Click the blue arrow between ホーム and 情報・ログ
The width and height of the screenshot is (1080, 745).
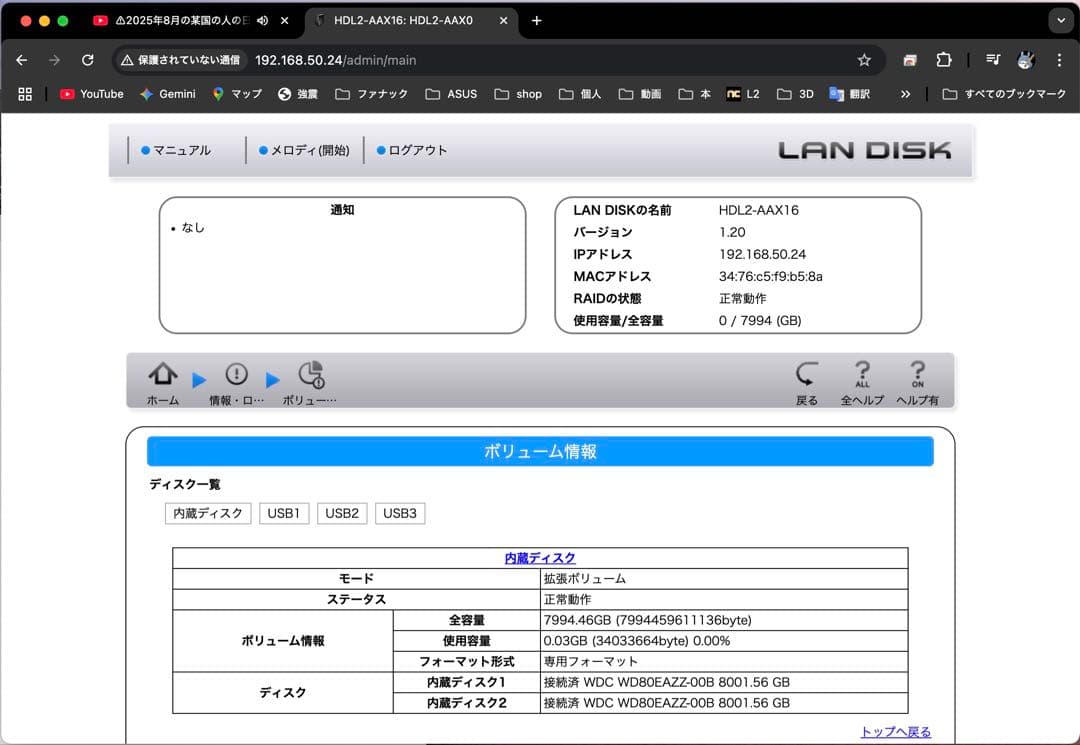click(199, 379)
